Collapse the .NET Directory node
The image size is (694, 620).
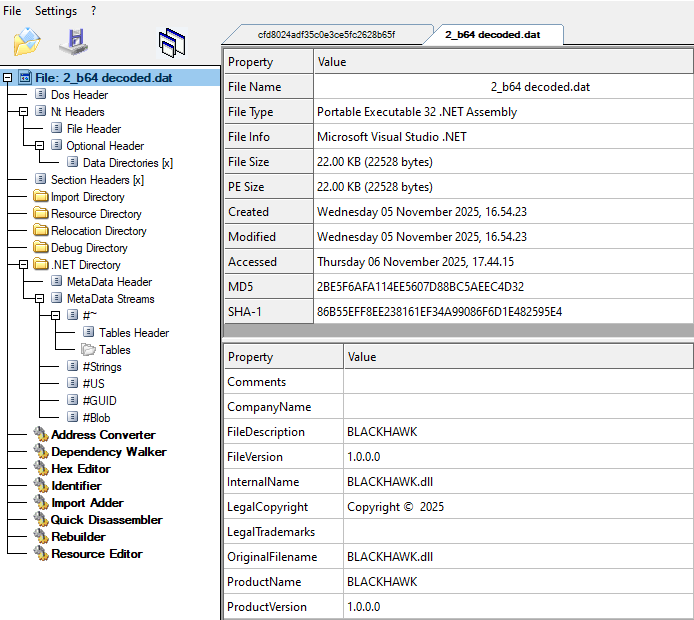pyautogui.click(x=24, y=265)
